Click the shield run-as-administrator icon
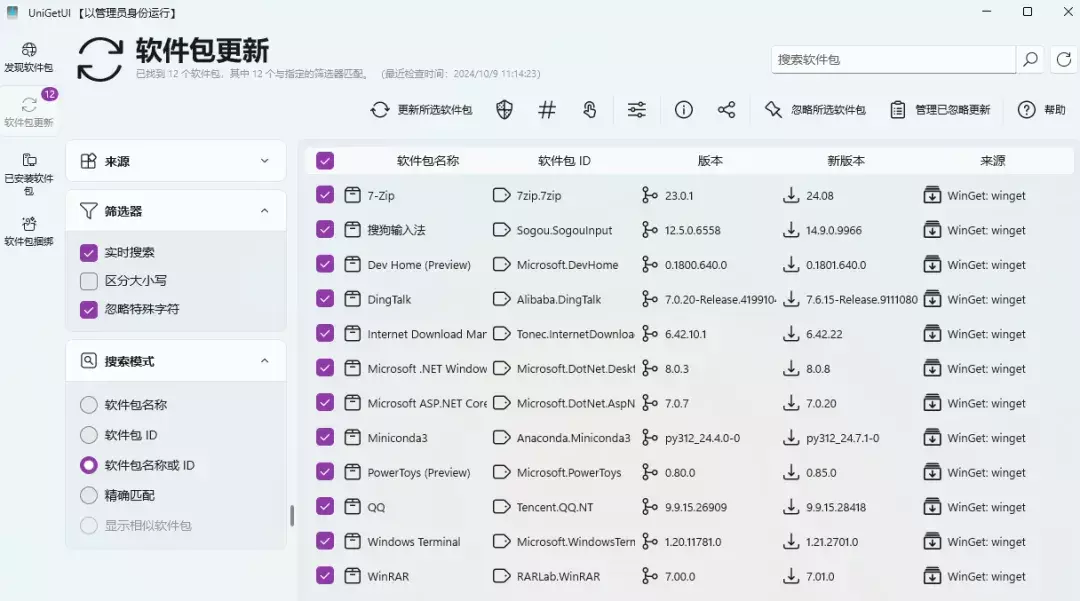 pos(504,109)
